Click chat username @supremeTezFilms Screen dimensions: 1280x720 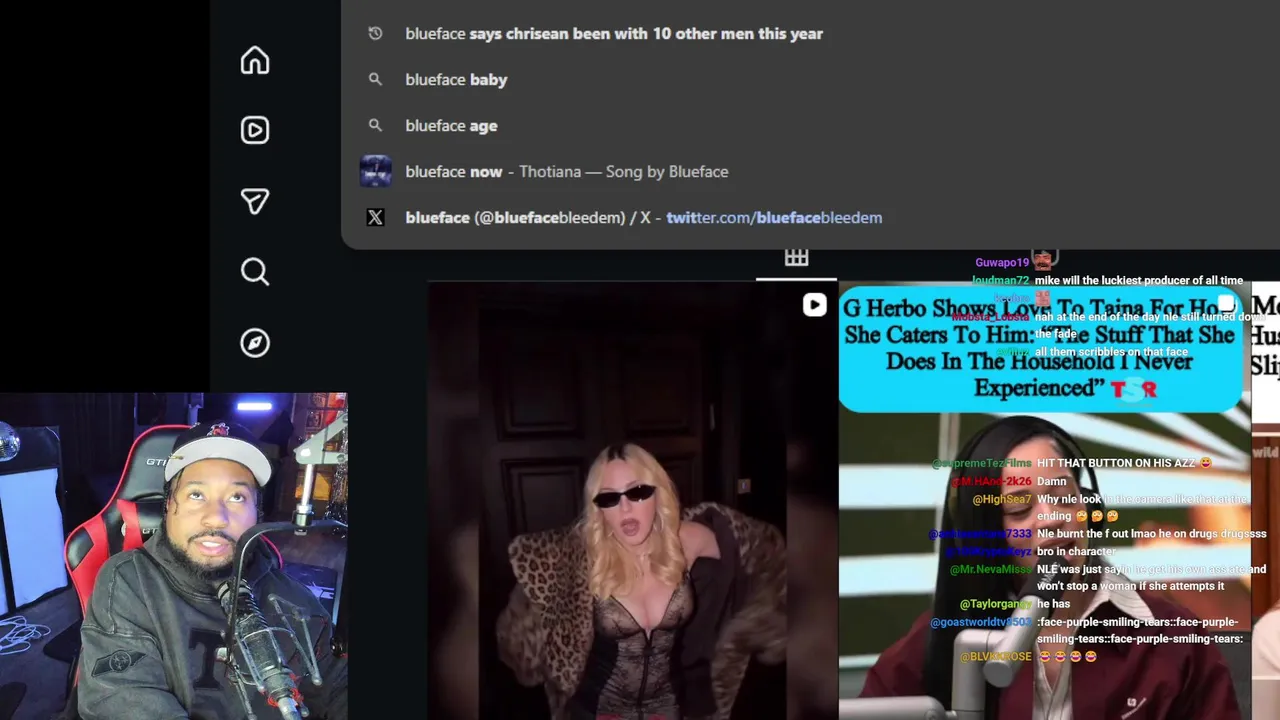(981, 463)
